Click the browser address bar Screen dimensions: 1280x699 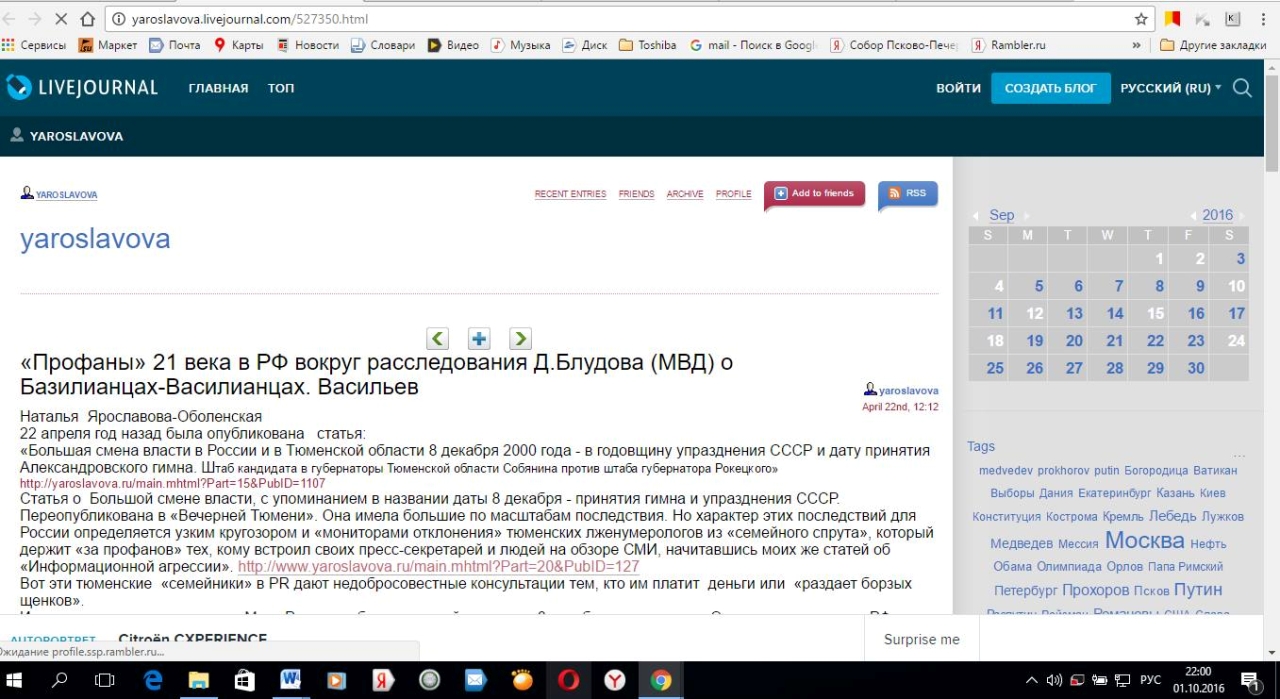pyautogui.click(x=620, y=19)
